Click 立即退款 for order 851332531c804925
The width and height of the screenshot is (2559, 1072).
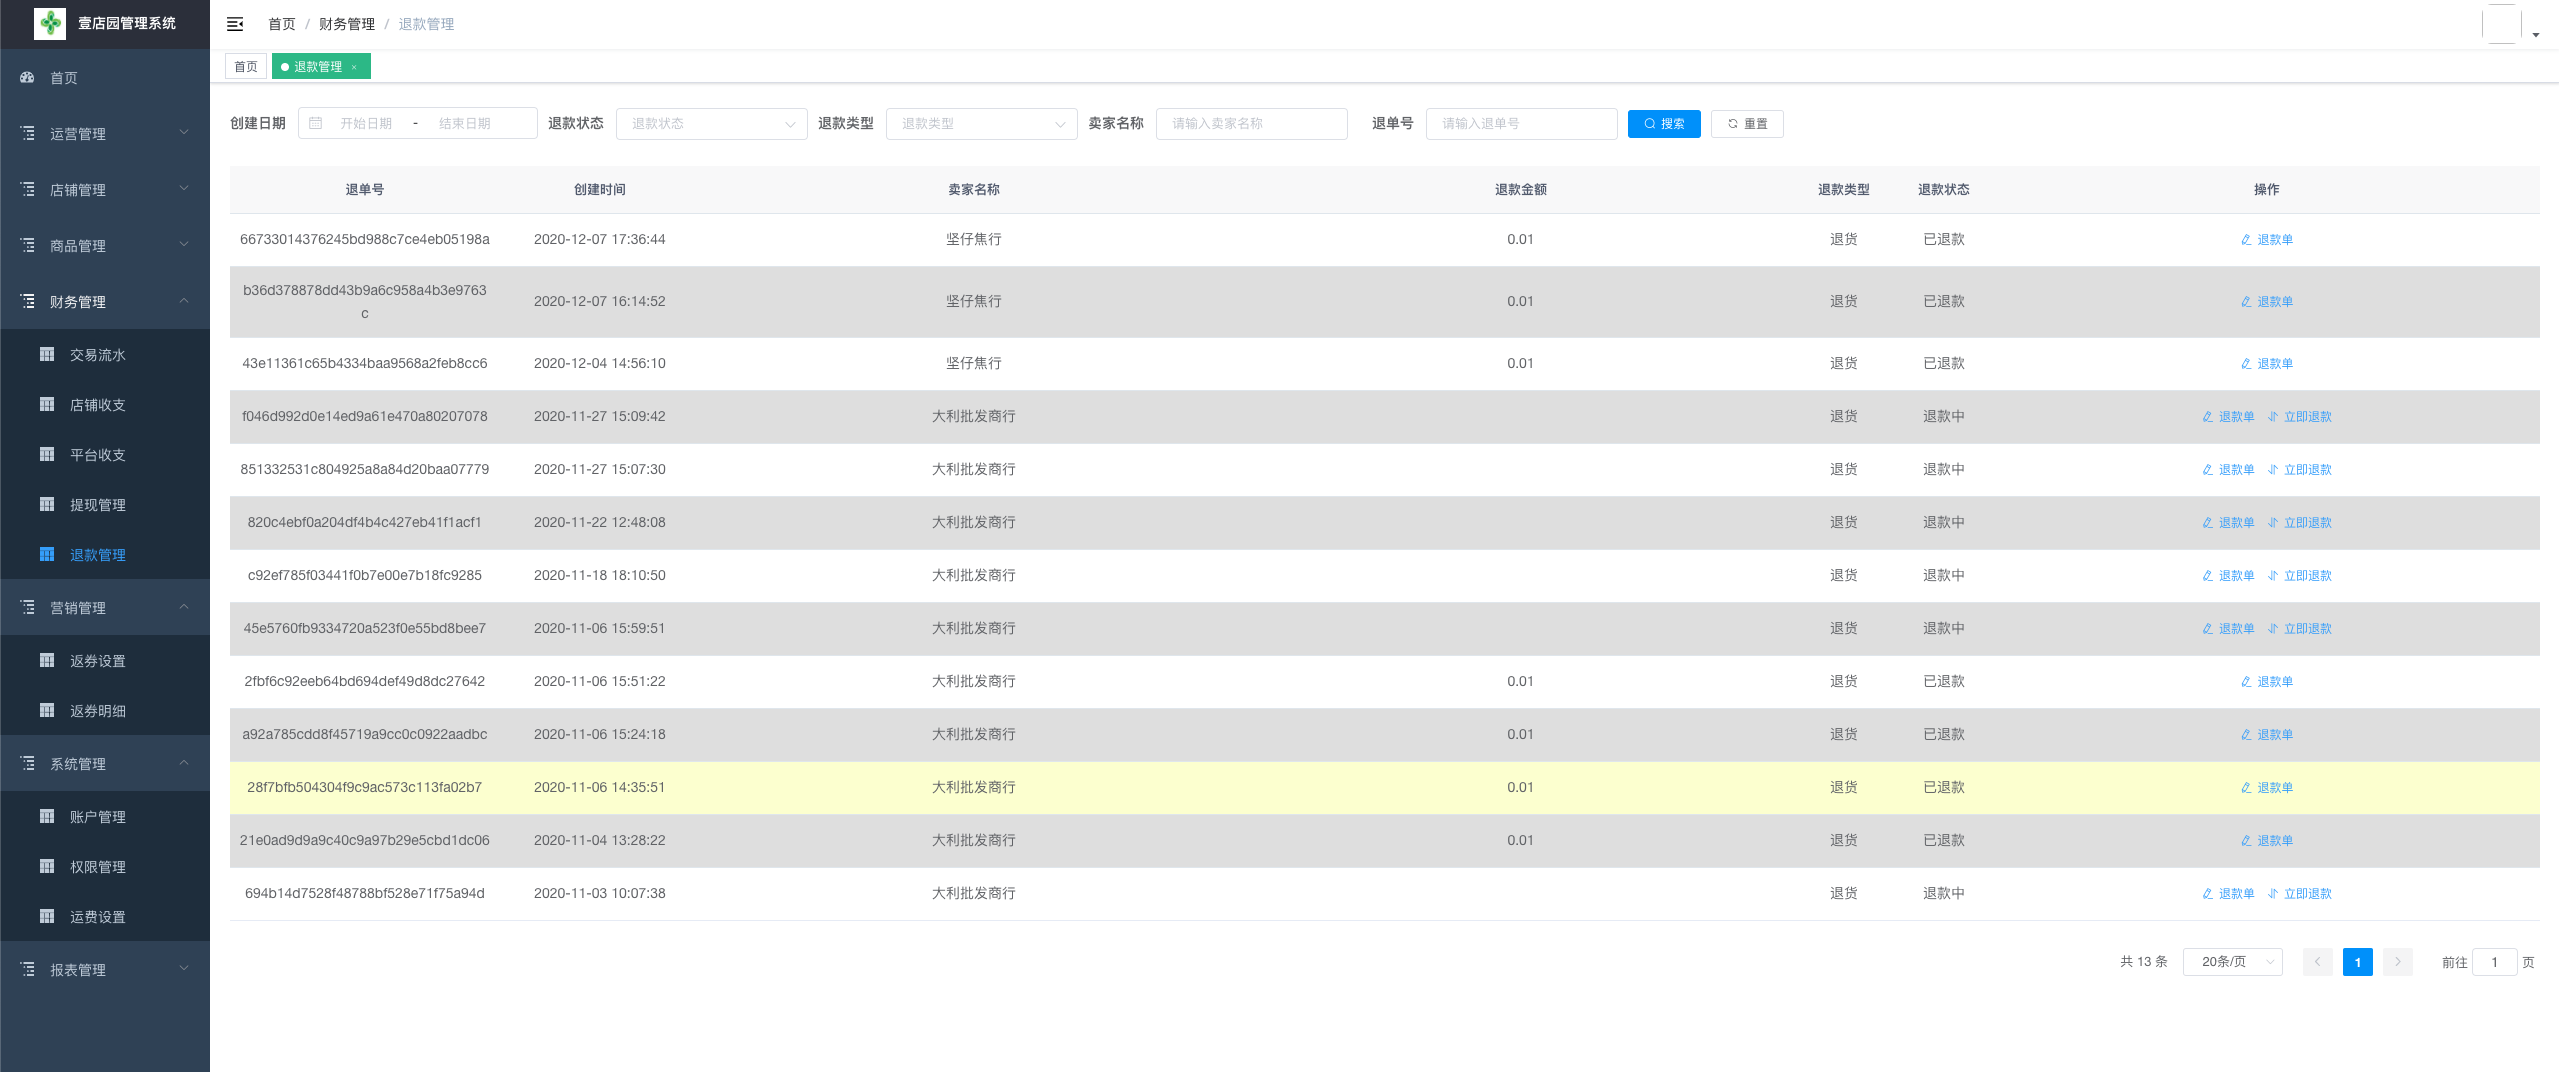2300,470
